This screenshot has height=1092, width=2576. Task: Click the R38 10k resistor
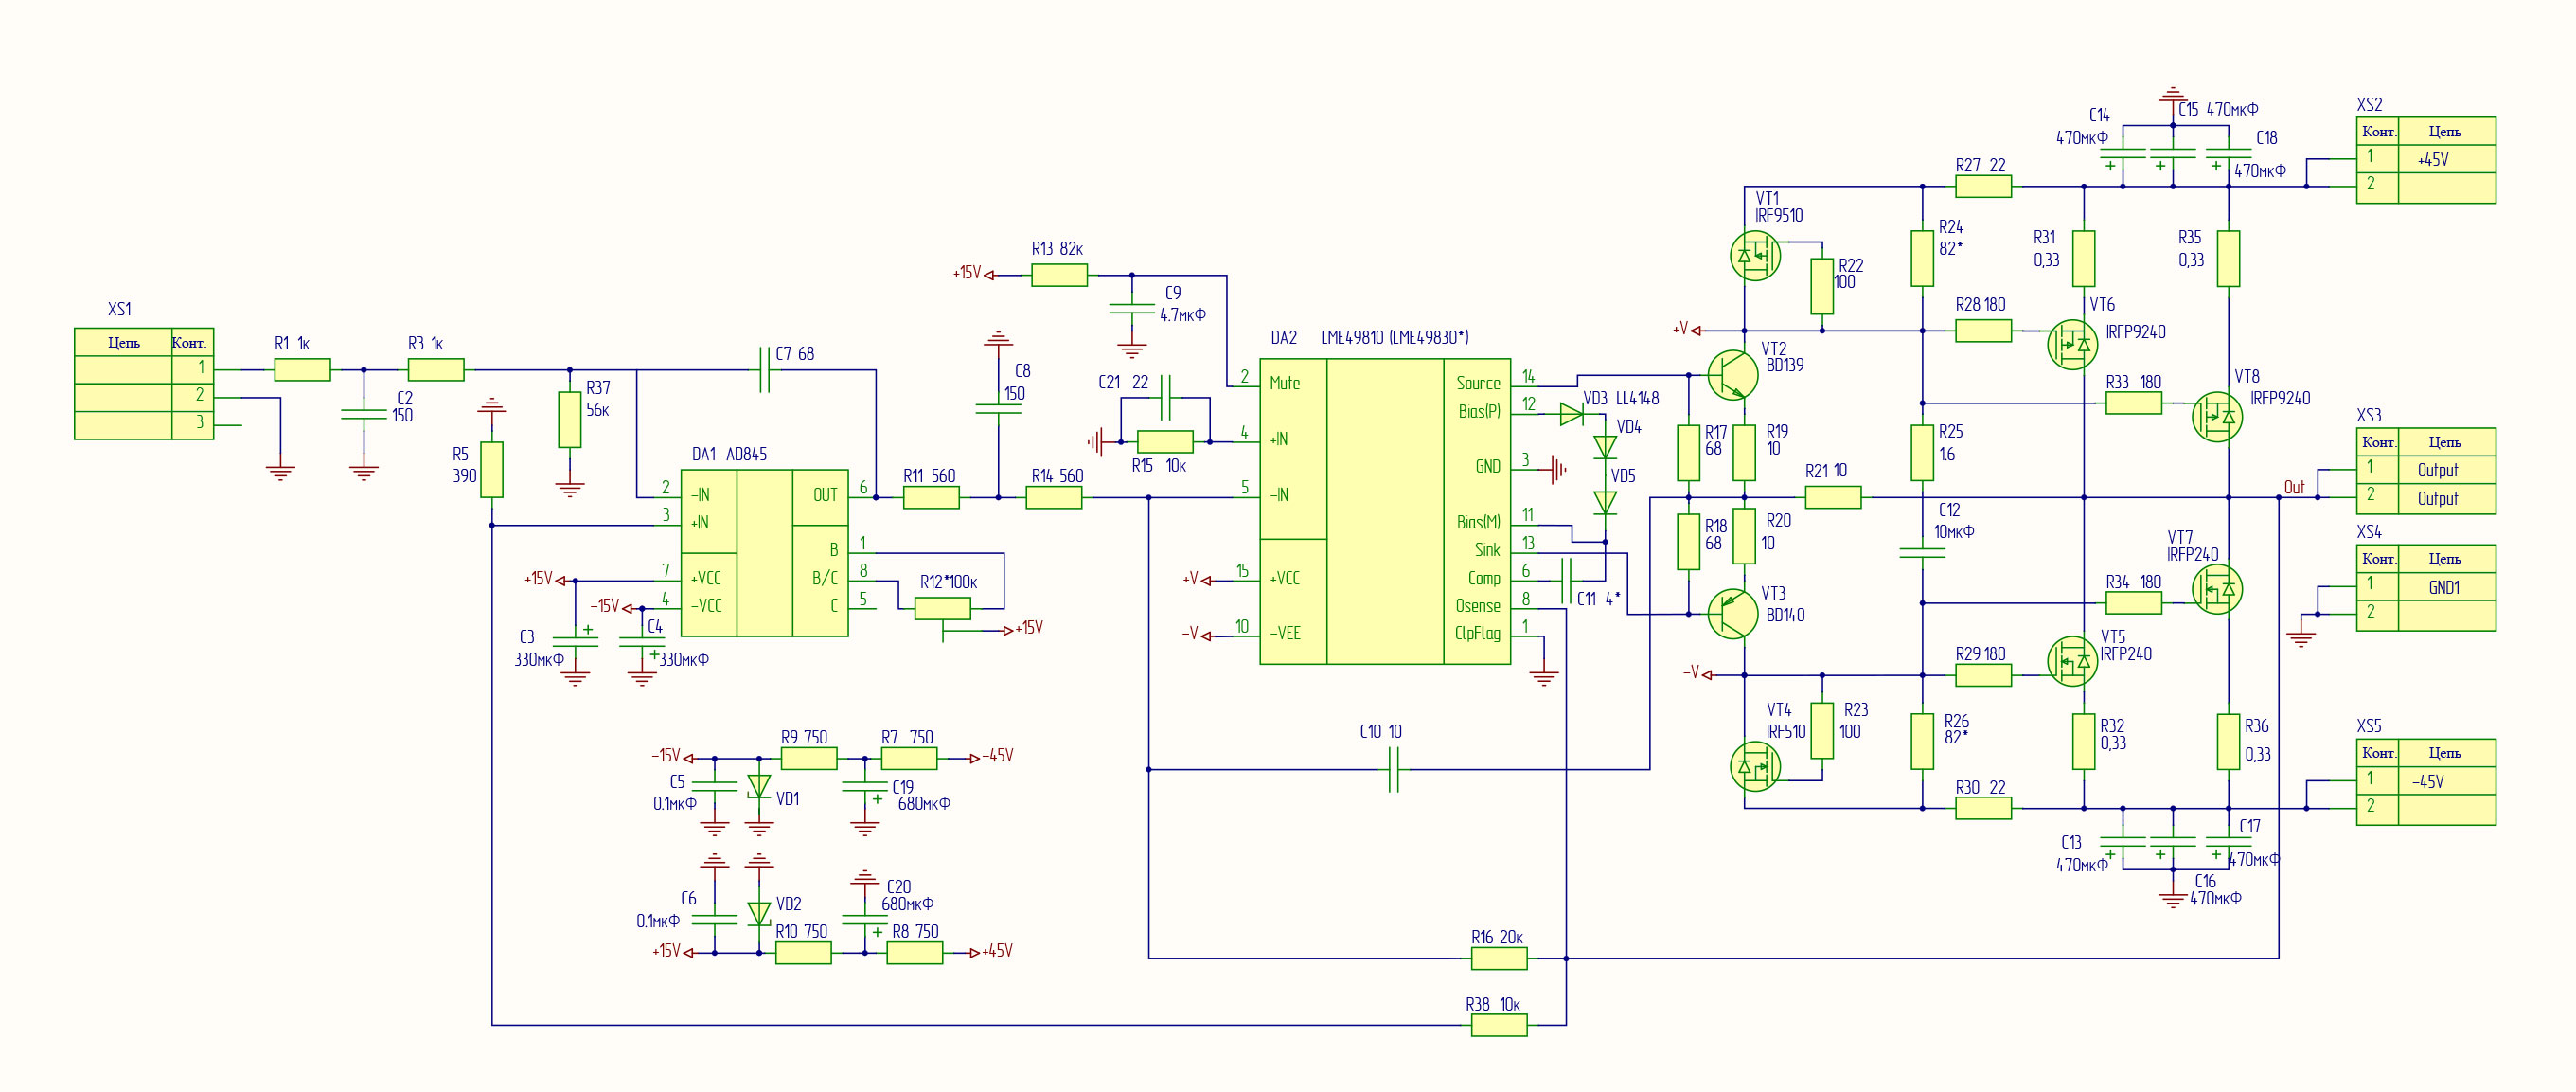(x=1499, y=1025)
